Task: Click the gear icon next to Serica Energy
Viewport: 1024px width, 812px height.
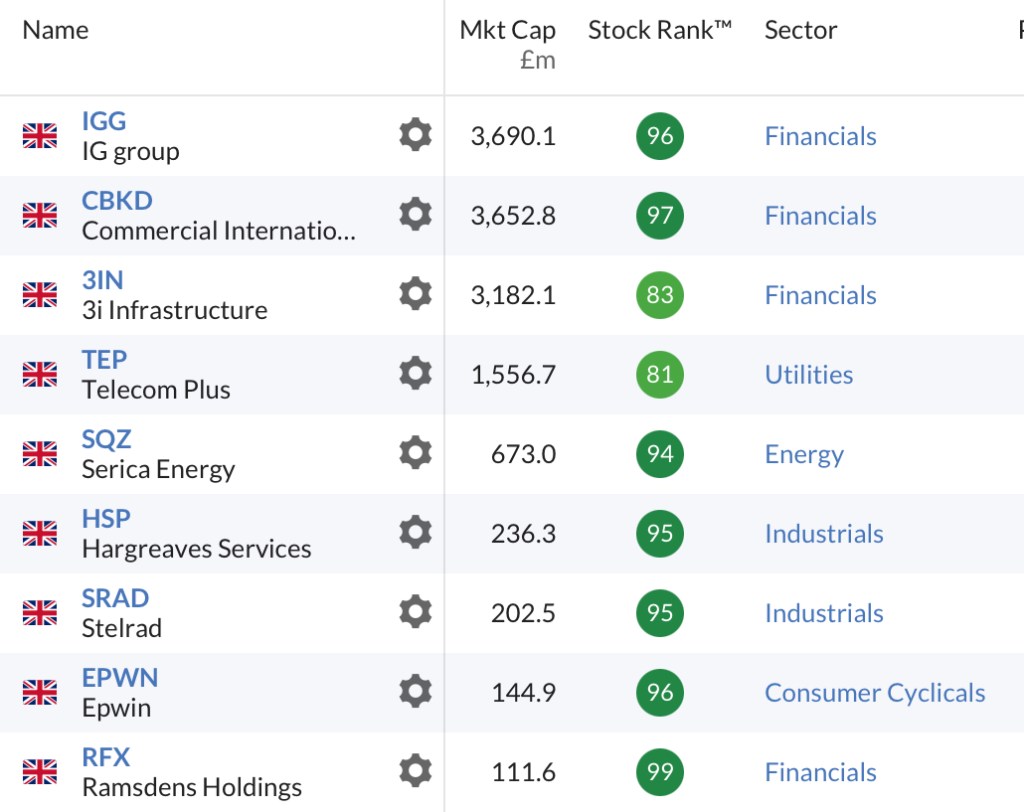Action: 415,453
